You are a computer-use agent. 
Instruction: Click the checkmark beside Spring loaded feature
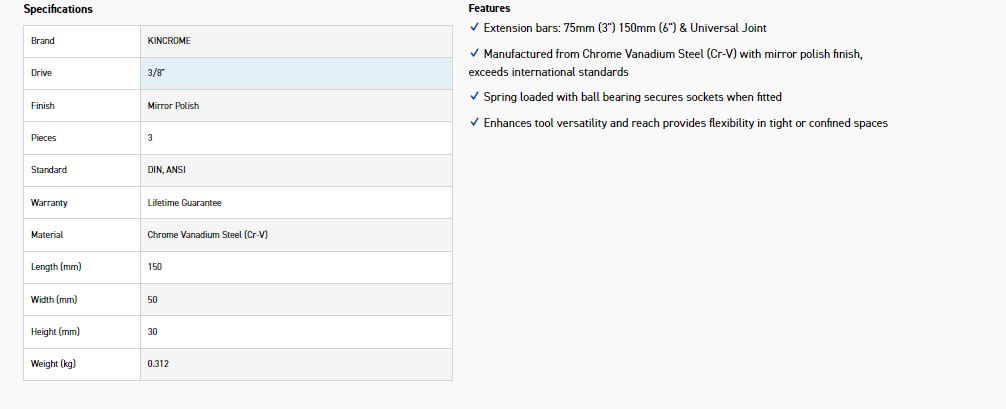point(474,97)
